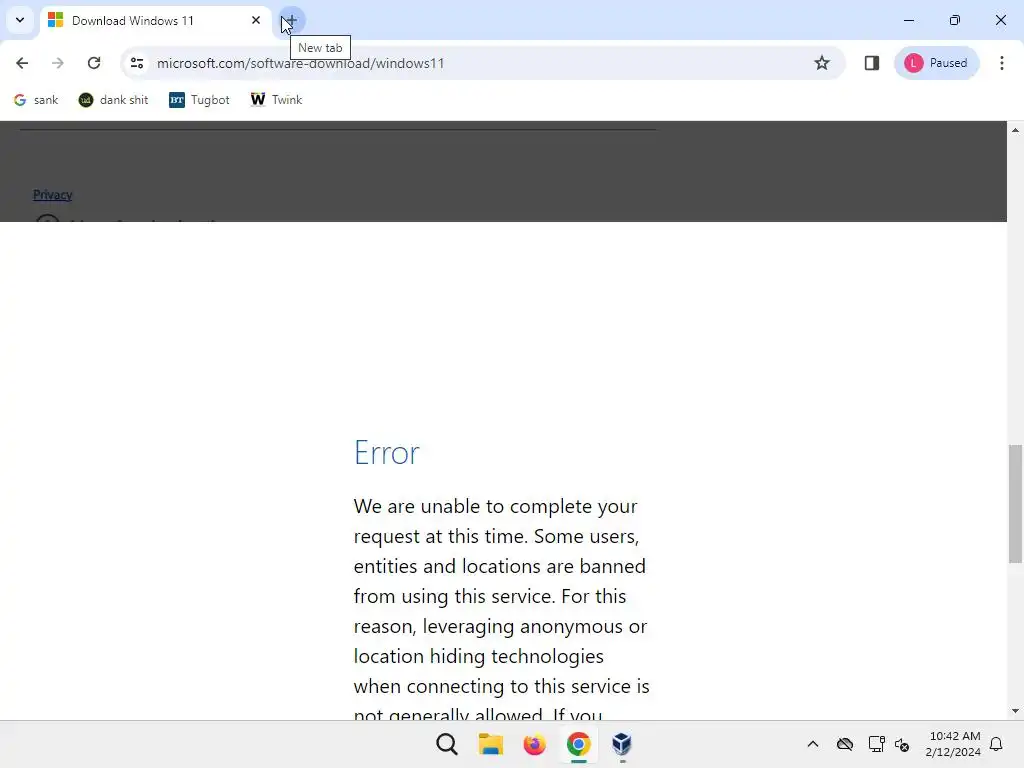Show hidden system tray icons
This screenshot has height=768, width=1024.
tap(812, 744)
